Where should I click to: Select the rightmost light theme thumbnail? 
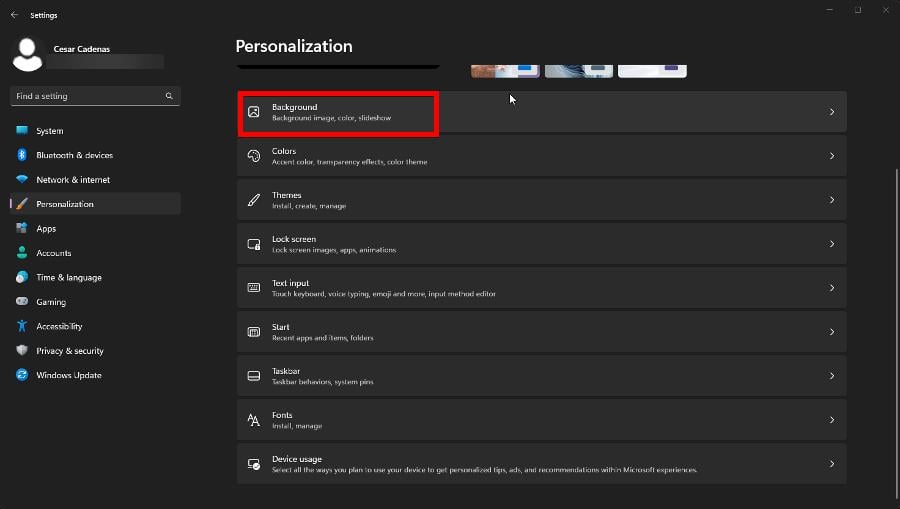[652, 71]
